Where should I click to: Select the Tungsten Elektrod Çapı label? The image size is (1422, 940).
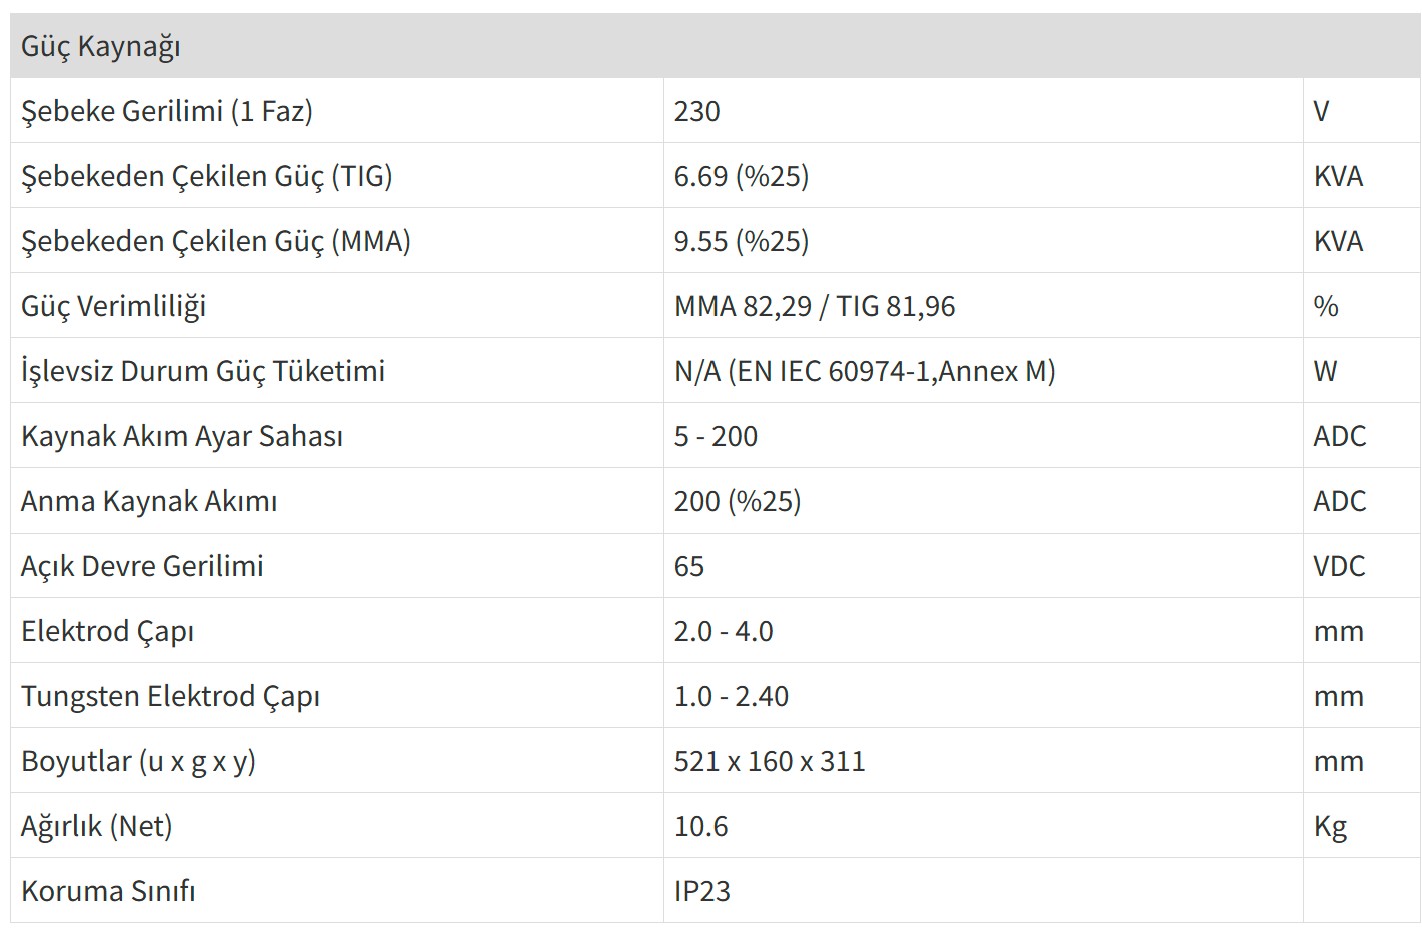pos(171,696)
